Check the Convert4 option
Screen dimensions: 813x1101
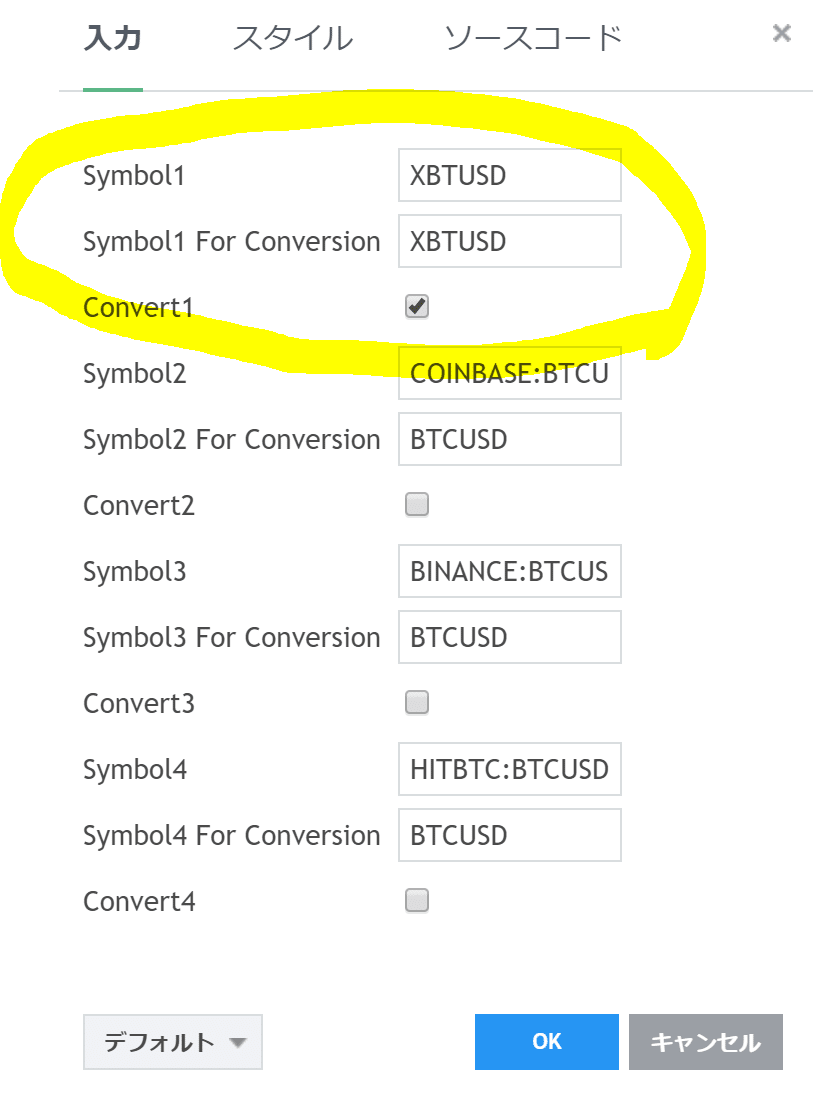(417, 901)
